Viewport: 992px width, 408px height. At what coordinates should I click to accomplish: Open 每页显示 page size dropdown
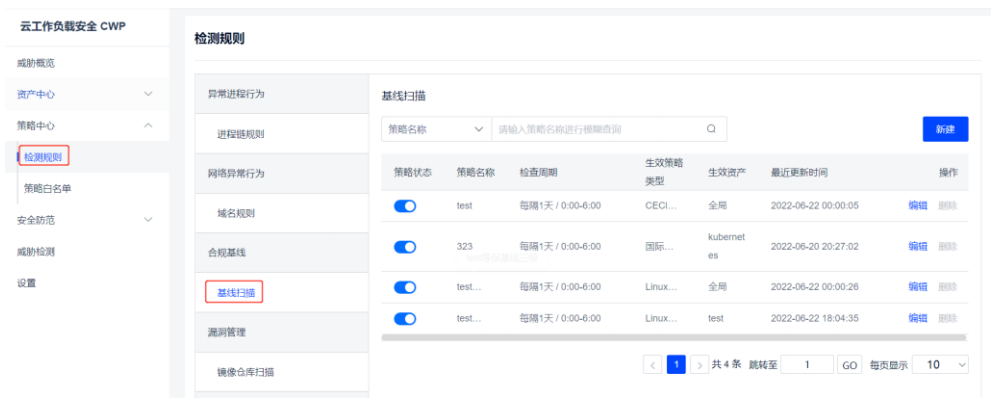point(940,364)
